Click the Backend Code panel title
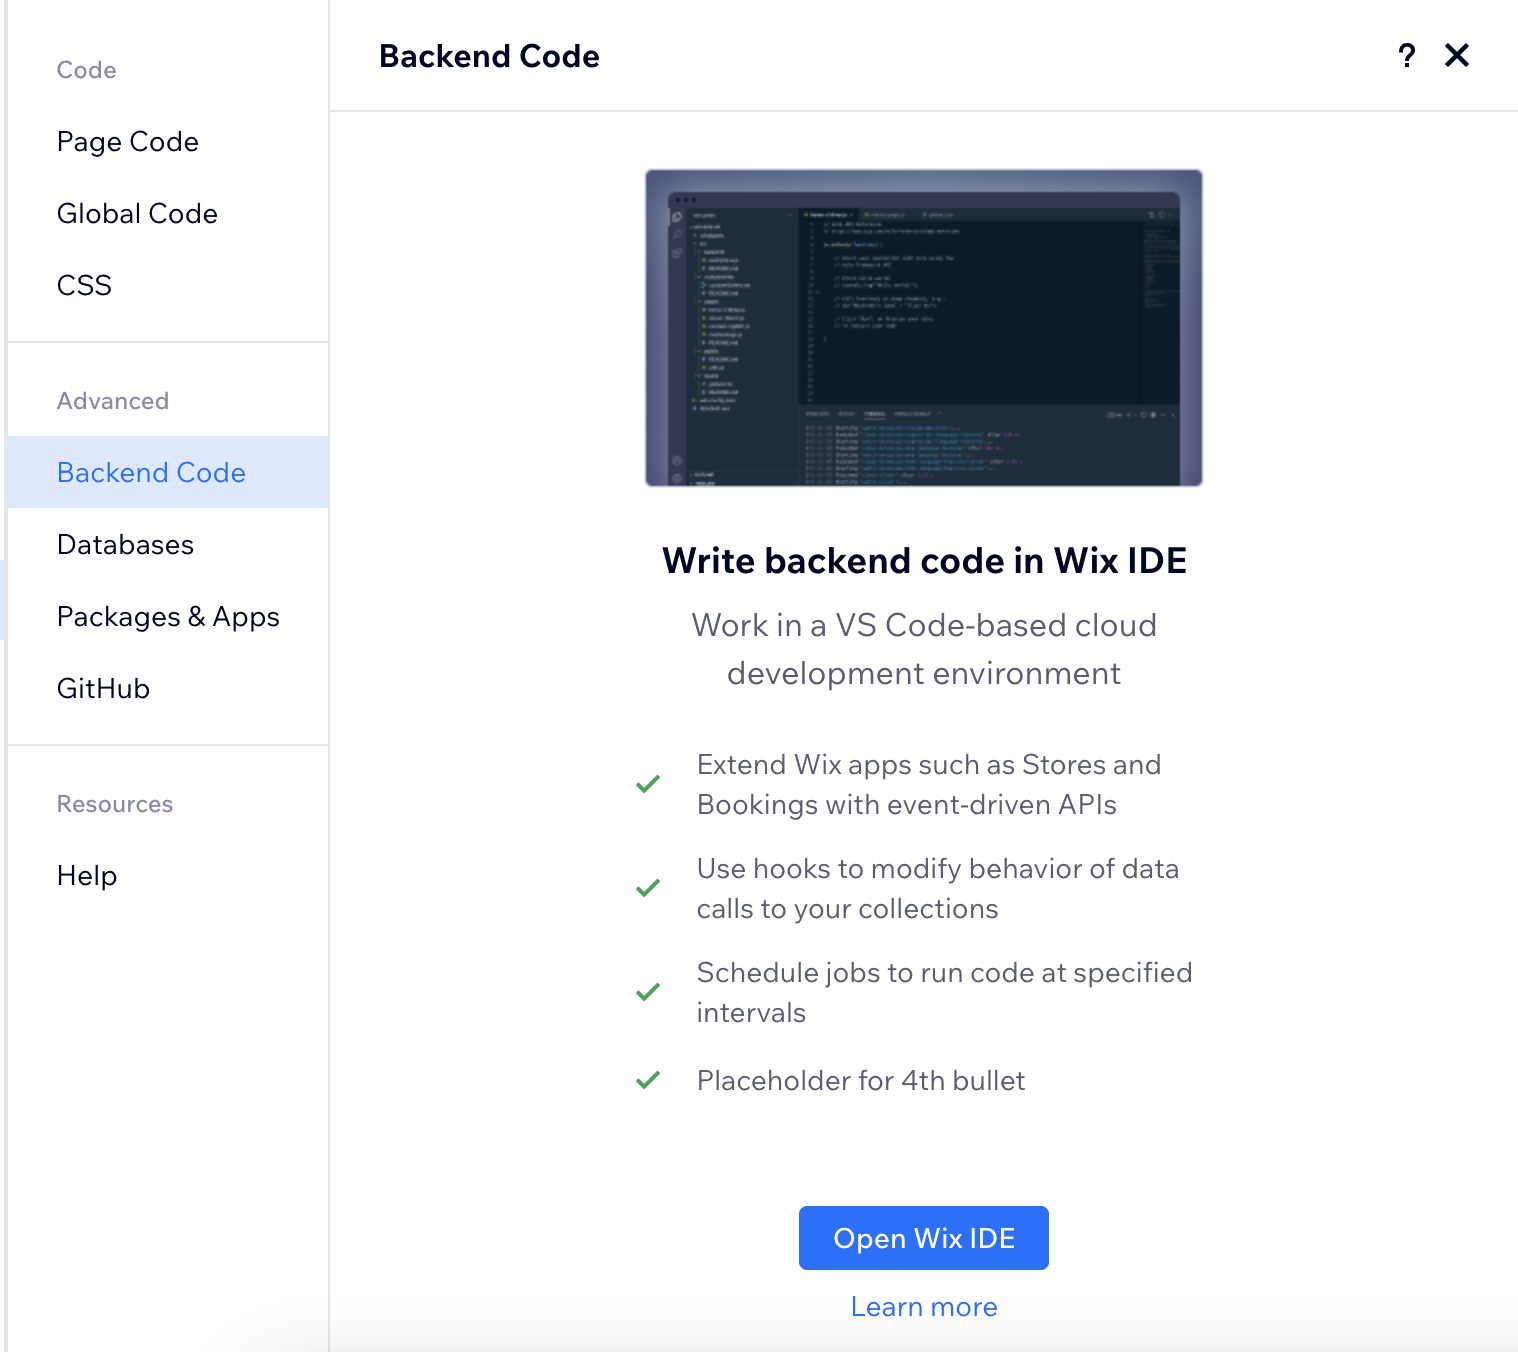 [x=489, y=56]
